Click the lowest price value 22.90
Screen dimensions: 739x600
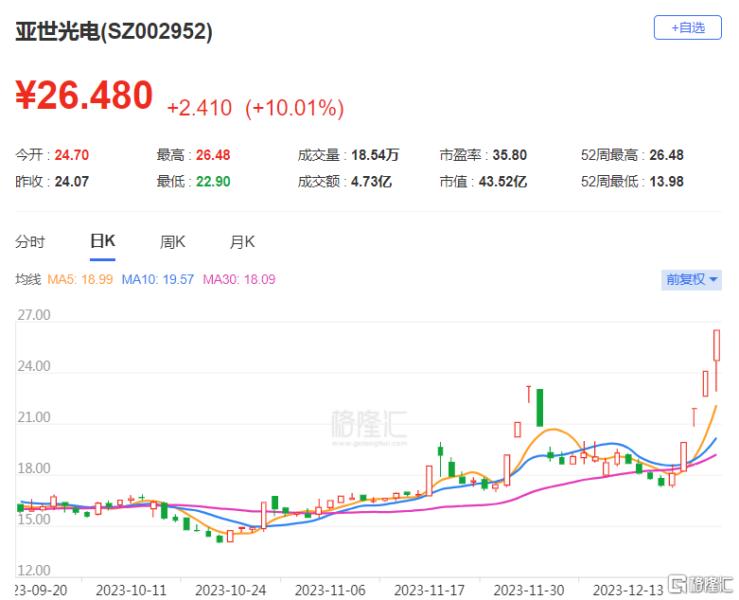213,181
